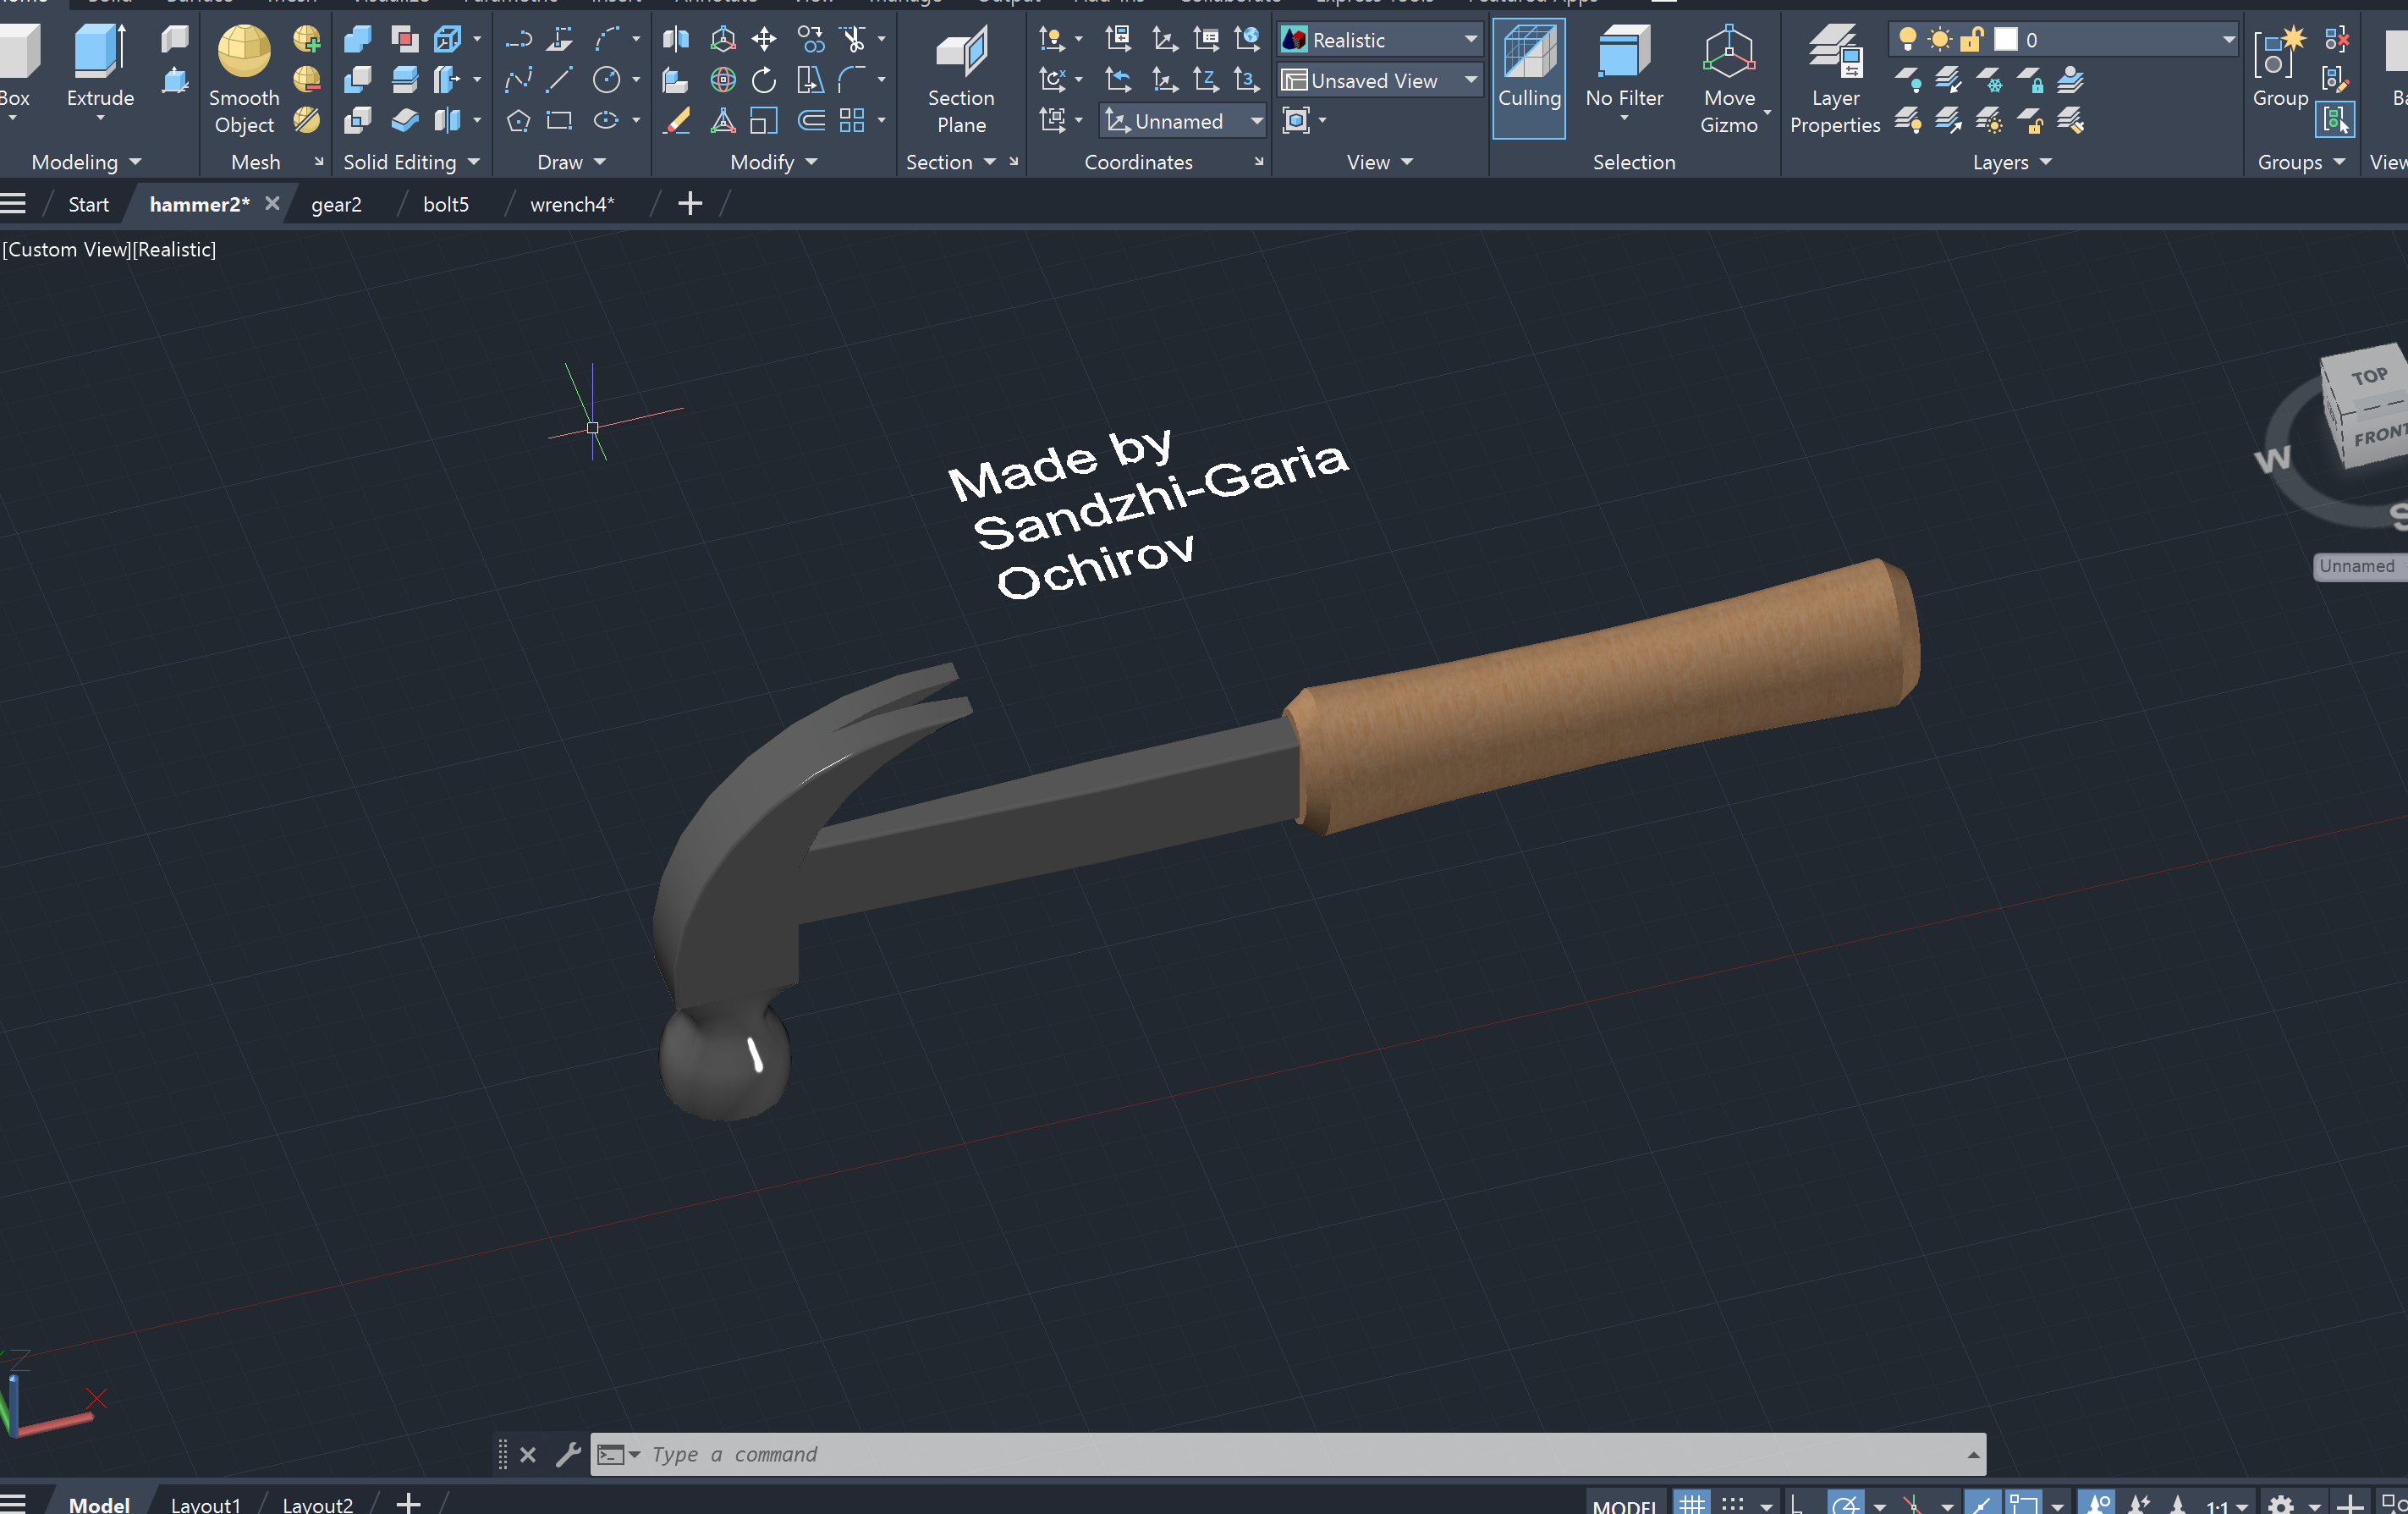Select the Line draw tool
Screen dimensions: 2408x1514
(x=559, y=80)
